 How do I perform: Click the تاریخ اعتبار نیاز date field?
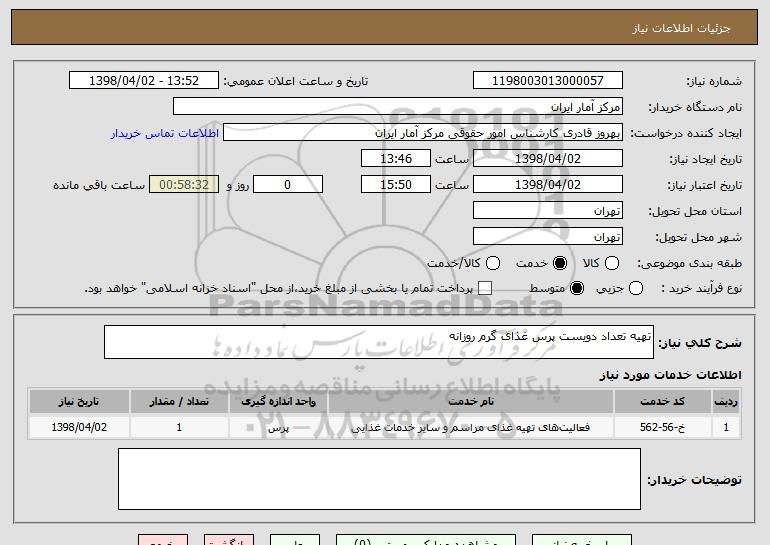(x=548, y=185)
